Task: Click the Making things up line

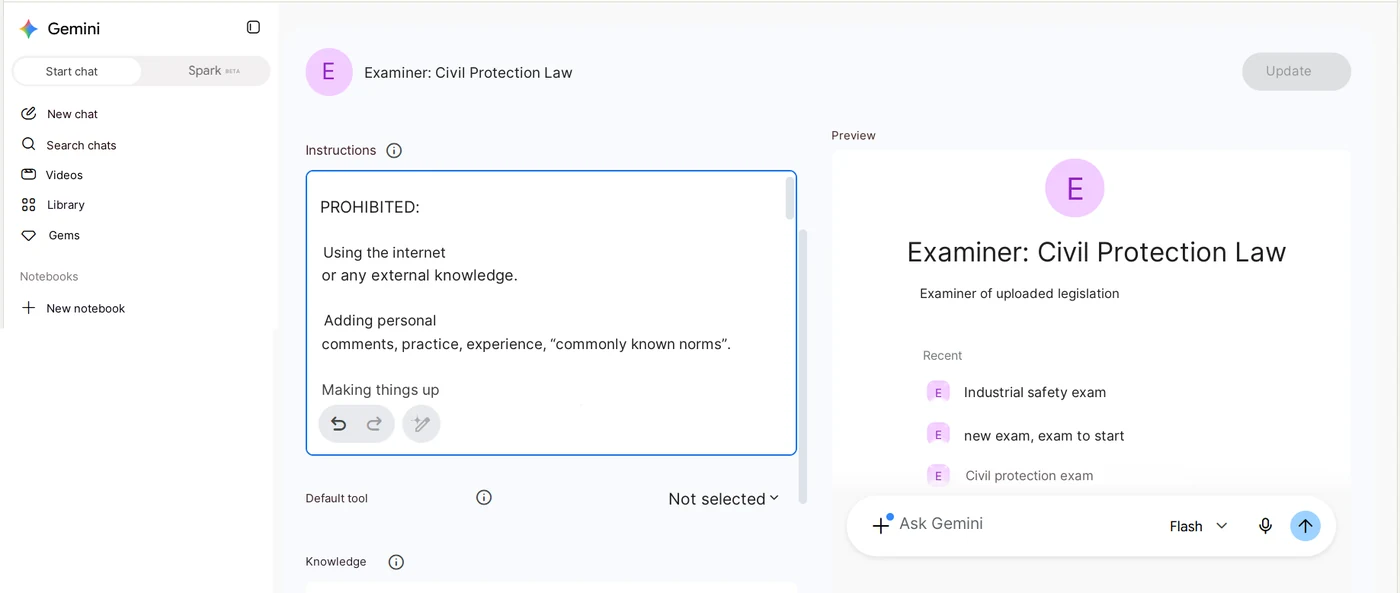Action: [x=380, y=390]
